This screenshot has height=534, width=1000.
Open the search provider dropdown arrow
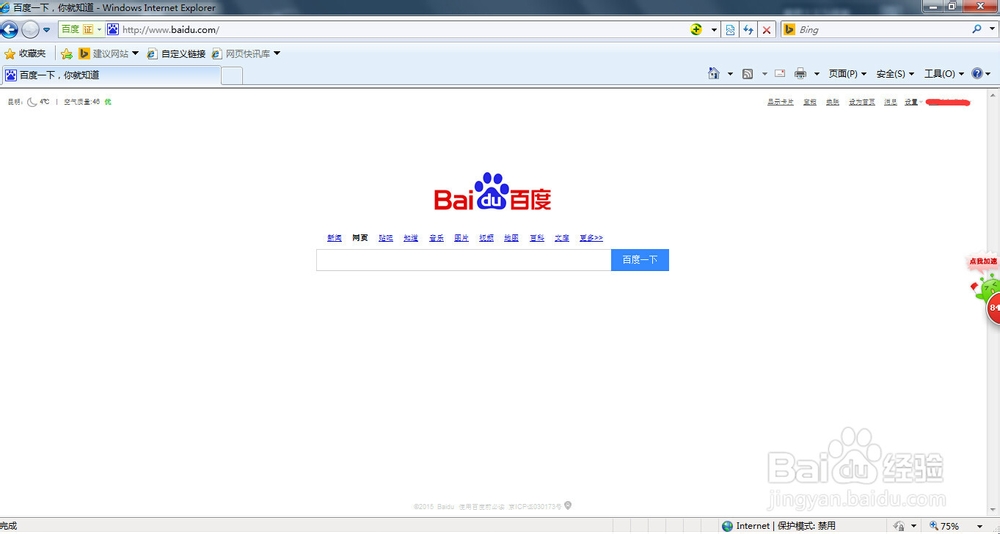(x=990, y=30)
